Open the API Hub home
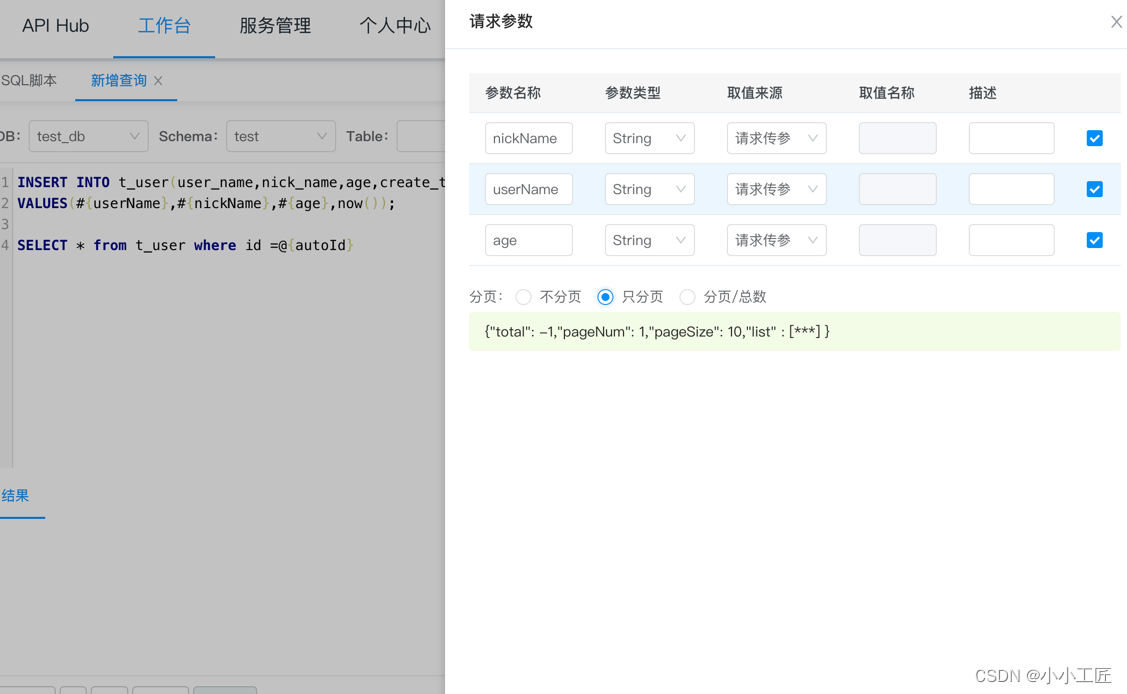The height and width of the screenshot is (694, 1127). 56,26
